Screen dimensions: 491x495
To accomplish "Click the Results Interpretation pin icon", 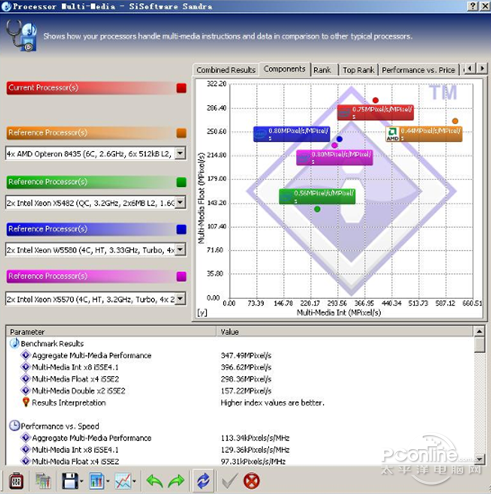I will (26, 402).
